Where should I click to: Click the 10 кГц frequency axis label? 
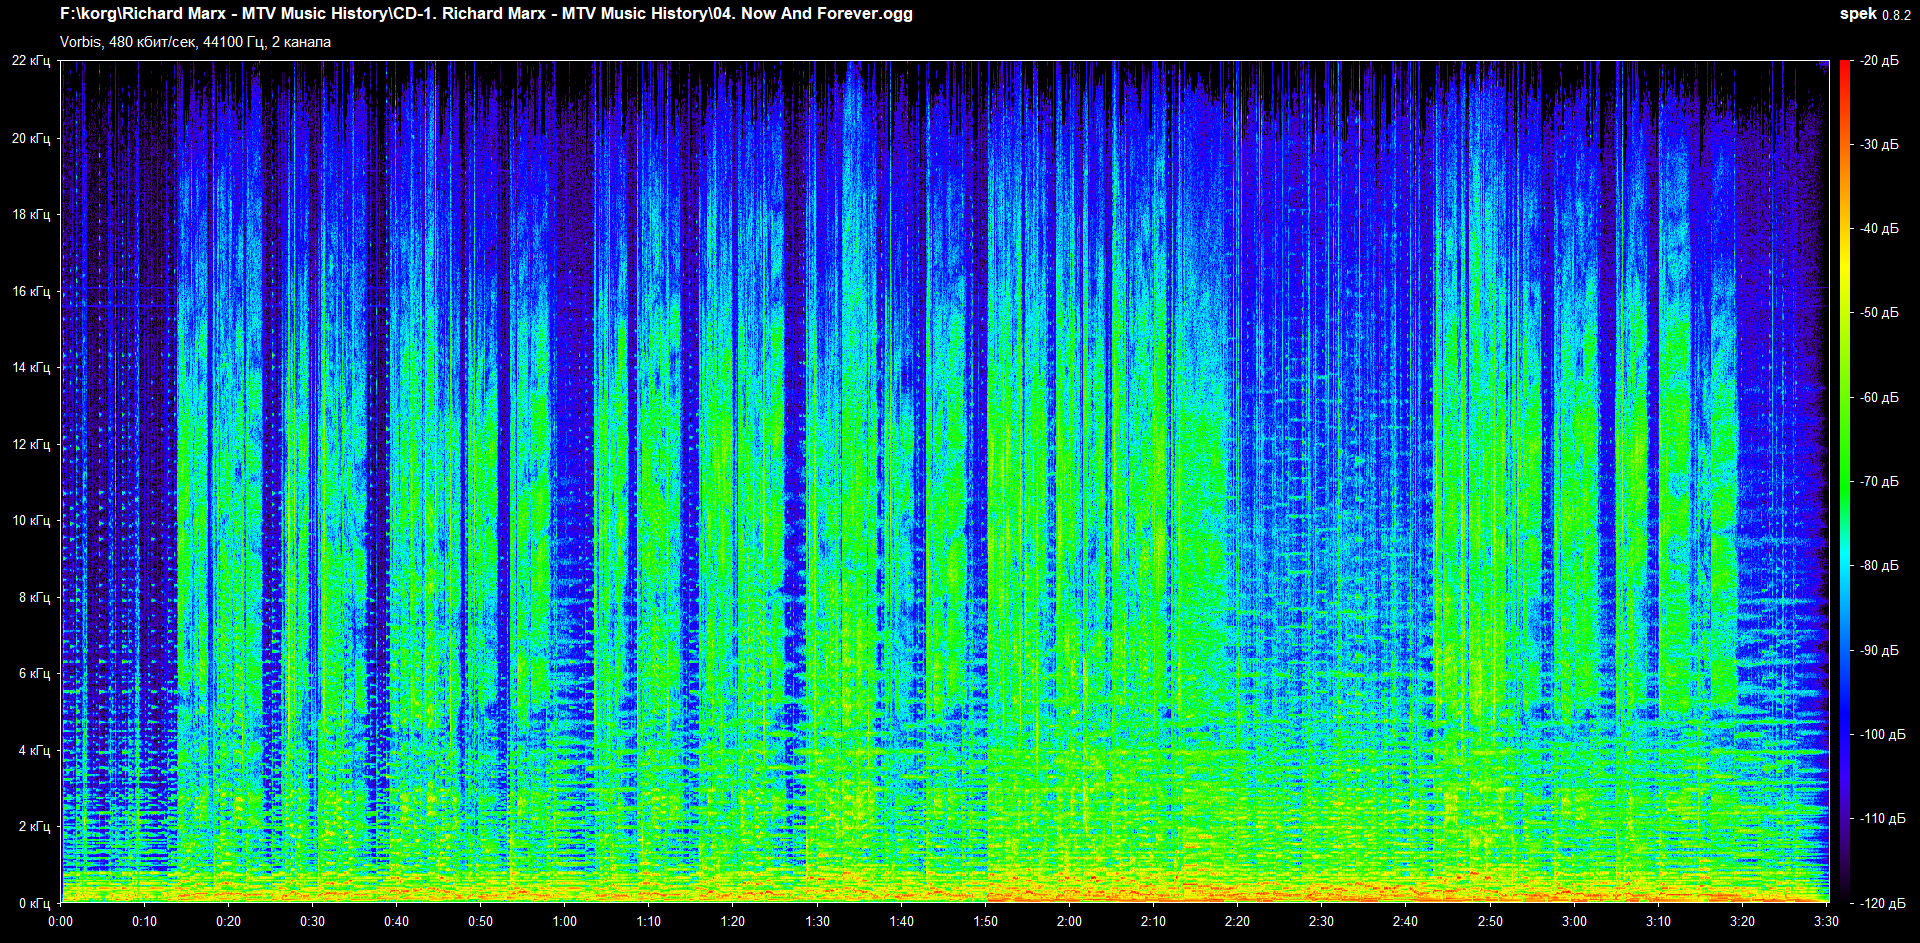click(x=31, y=520)
